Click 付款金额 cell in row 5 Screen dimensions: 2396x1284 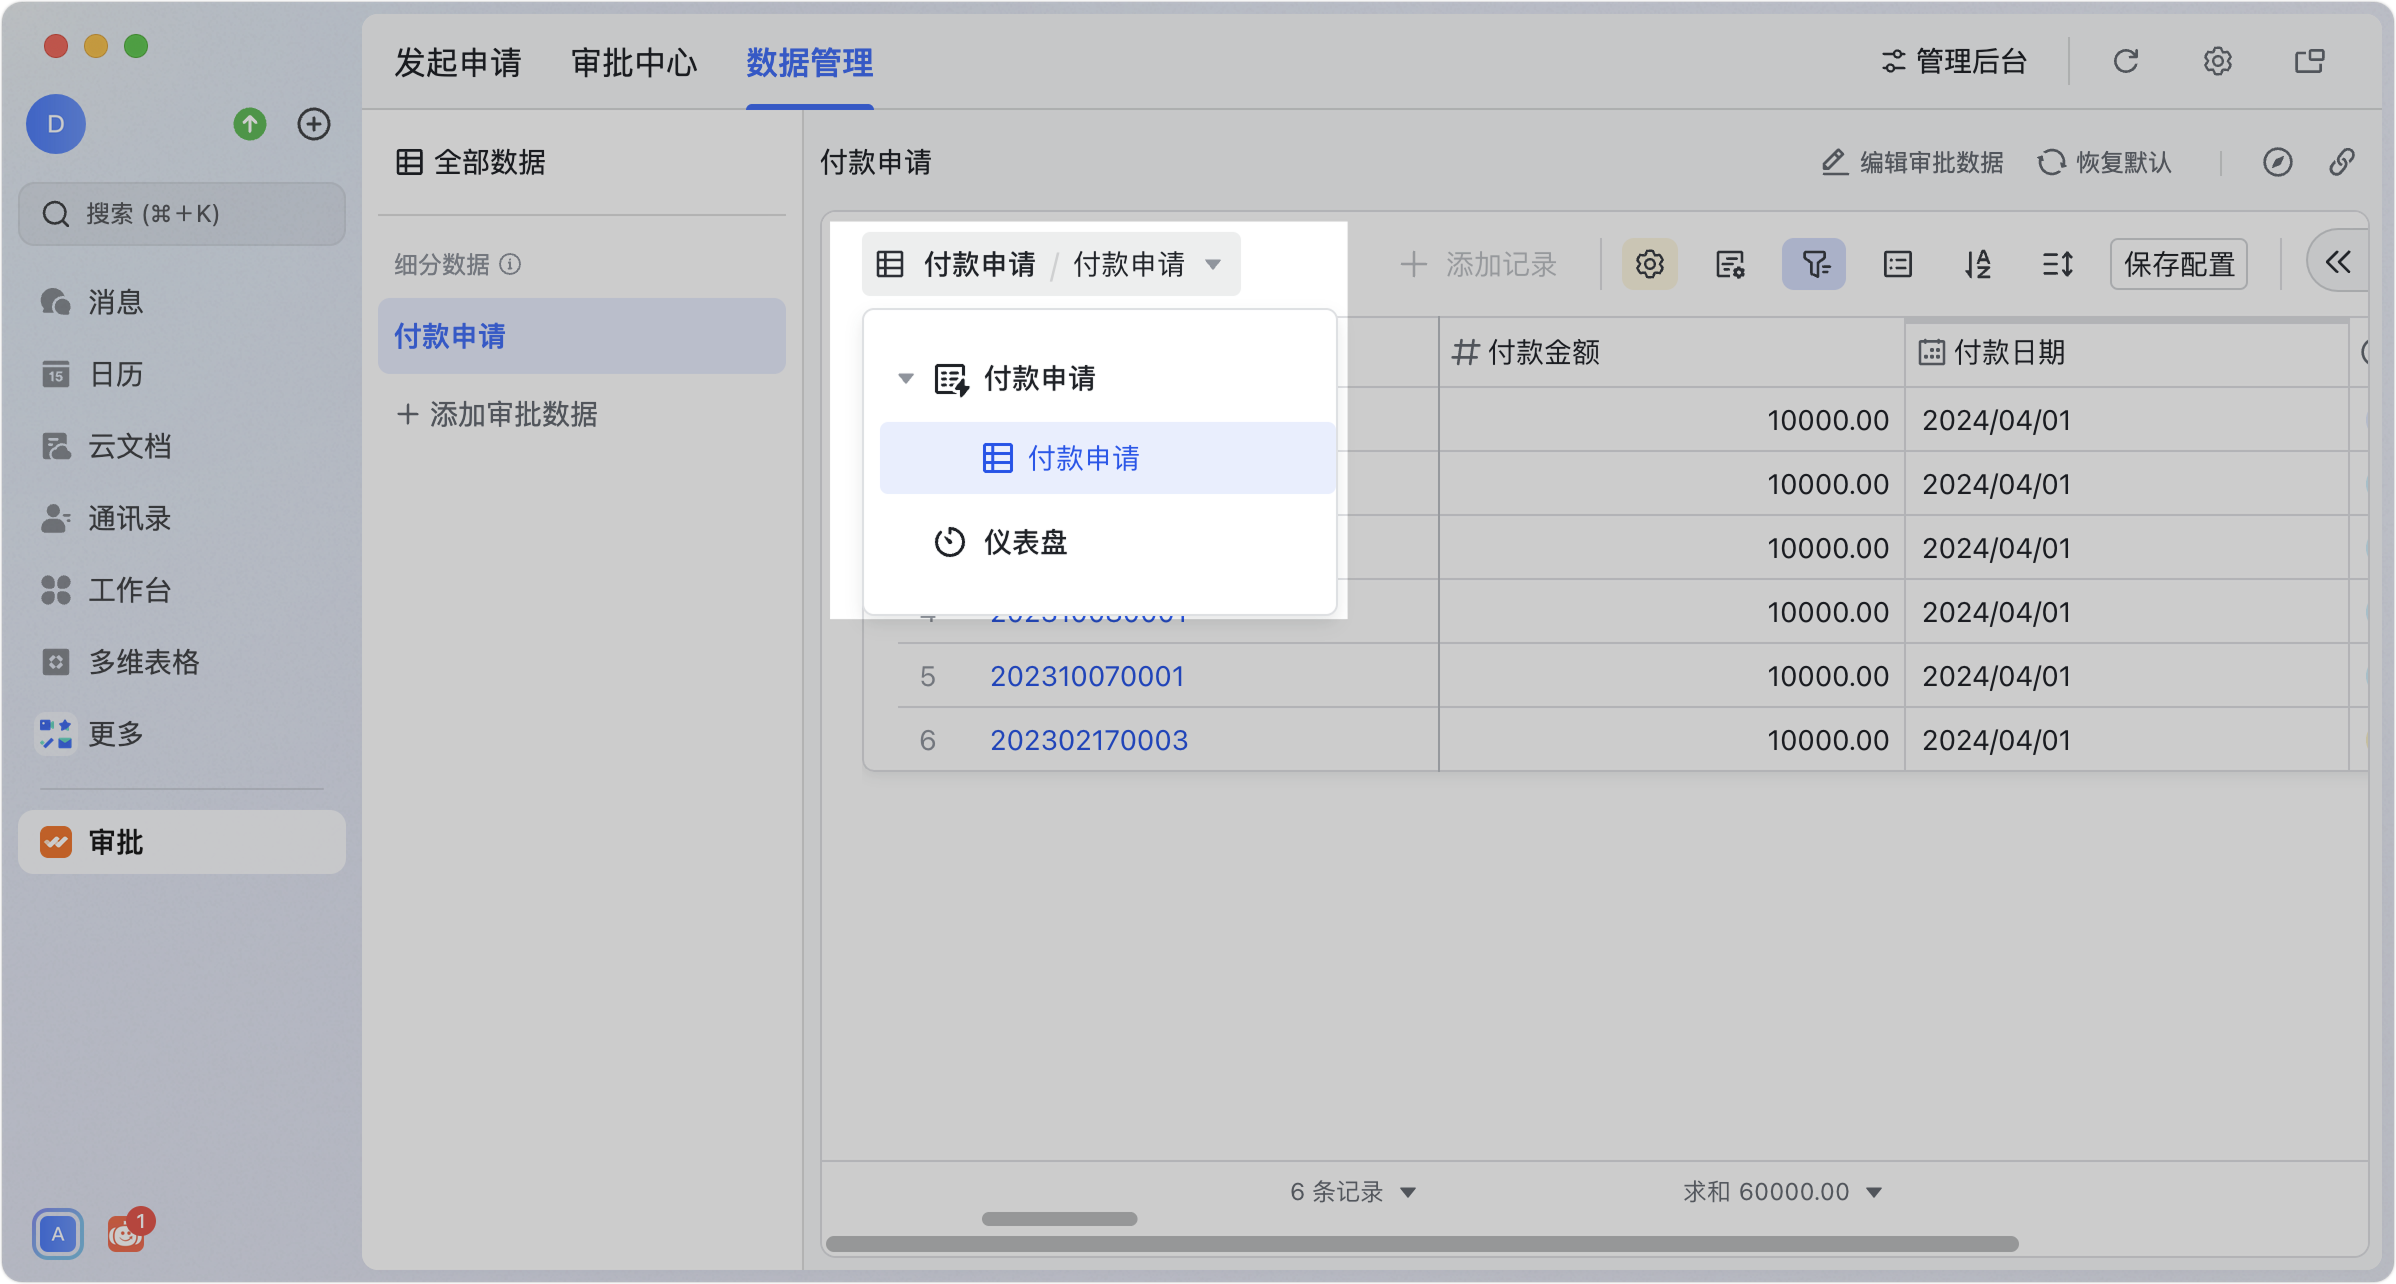coord(1671,676)
